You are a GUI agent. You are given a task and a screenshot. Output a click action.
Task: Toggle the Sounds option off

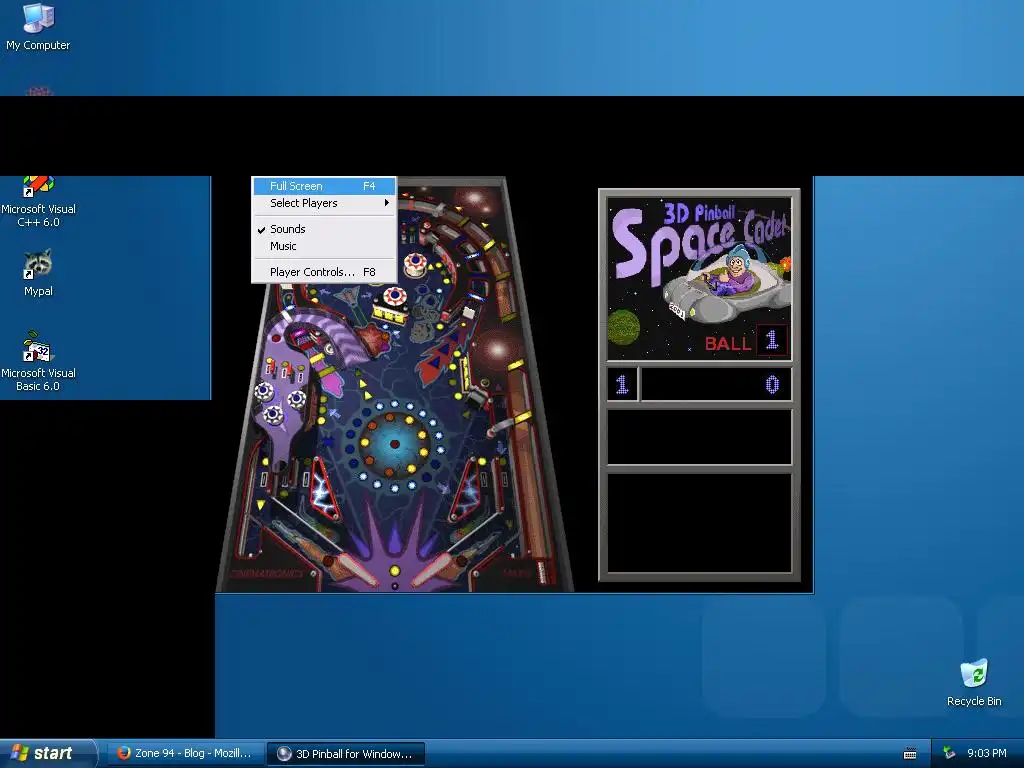pos(323,229)
